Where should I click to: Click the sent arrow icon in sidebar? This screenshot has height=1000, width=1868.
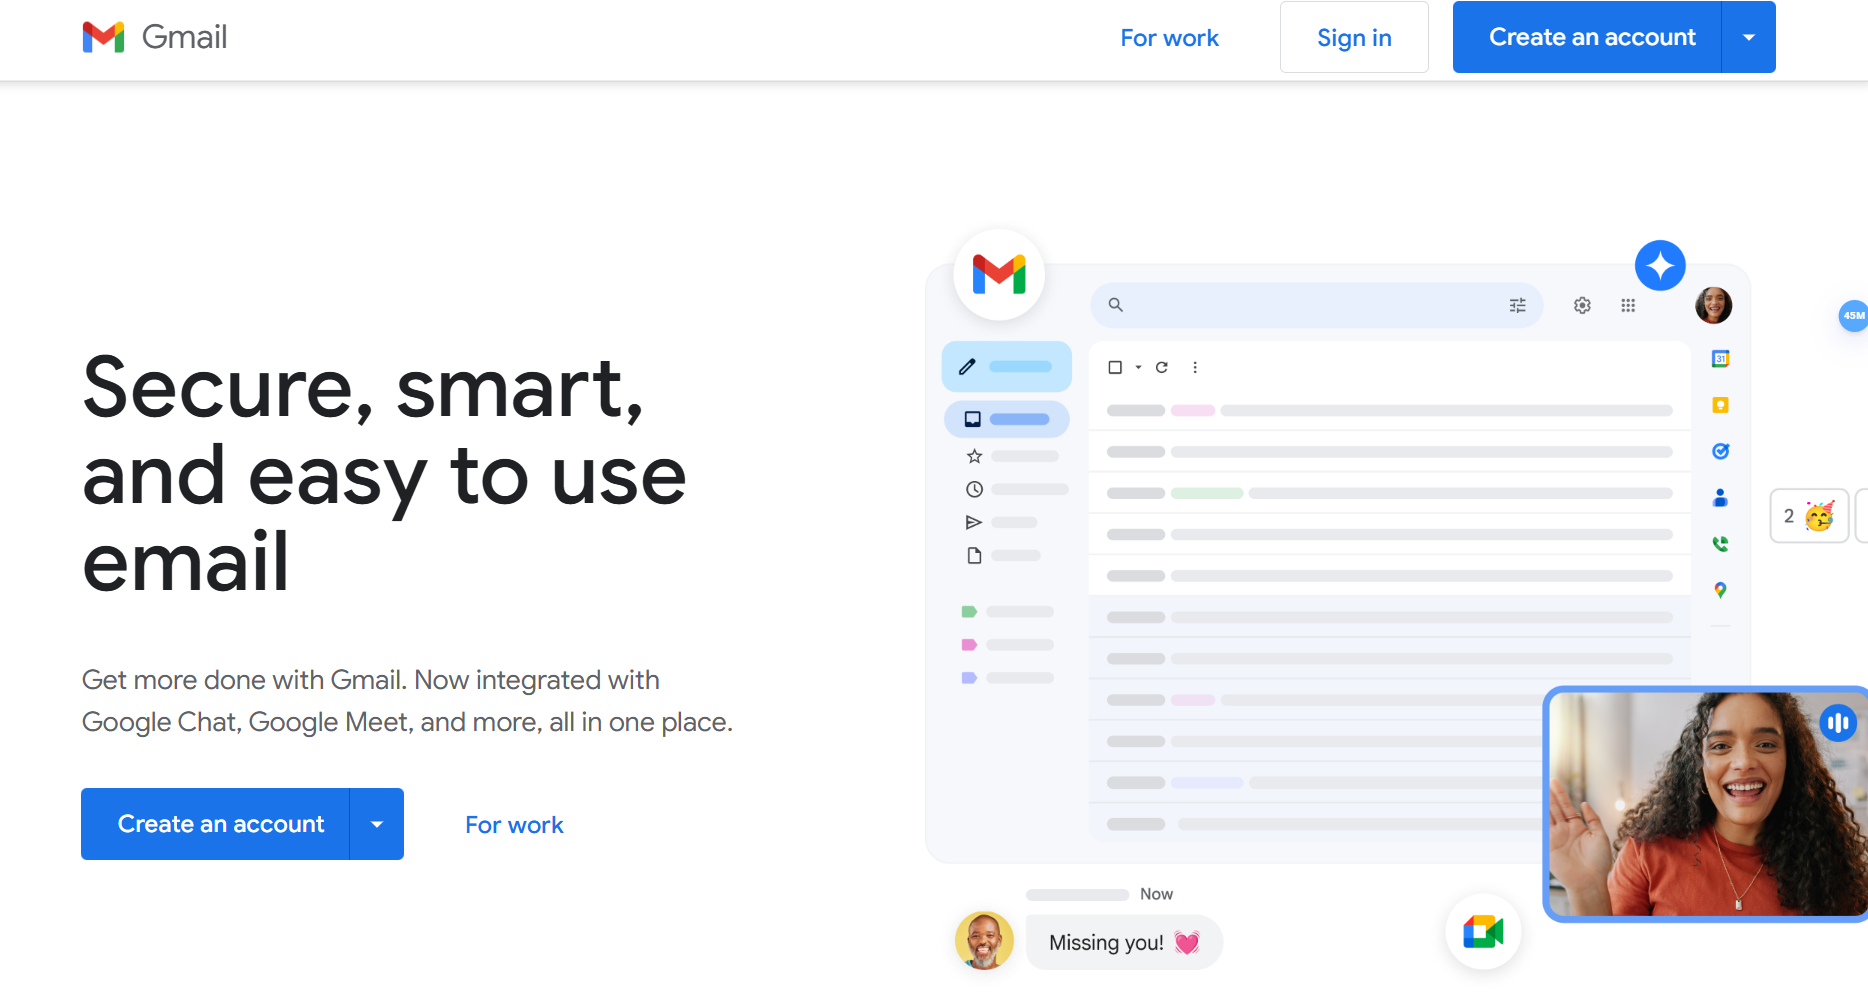coord(974,522)
